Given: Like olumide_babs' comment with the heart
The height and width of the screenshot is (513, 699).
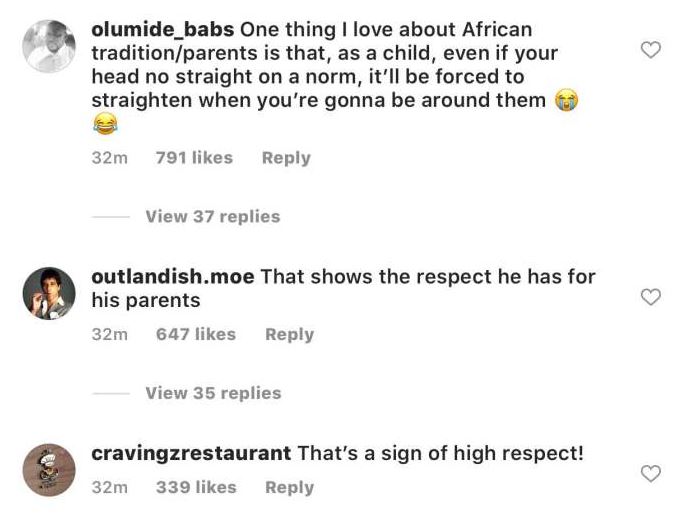Looking at the screenshot, I should coord(650,49).
